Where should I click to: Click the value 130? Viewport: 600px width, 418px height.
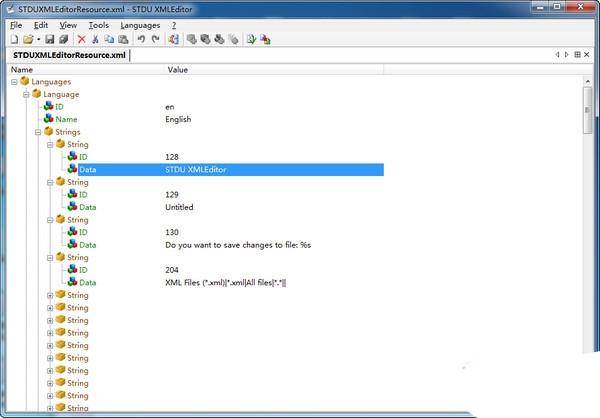click(x=172, y=232)
